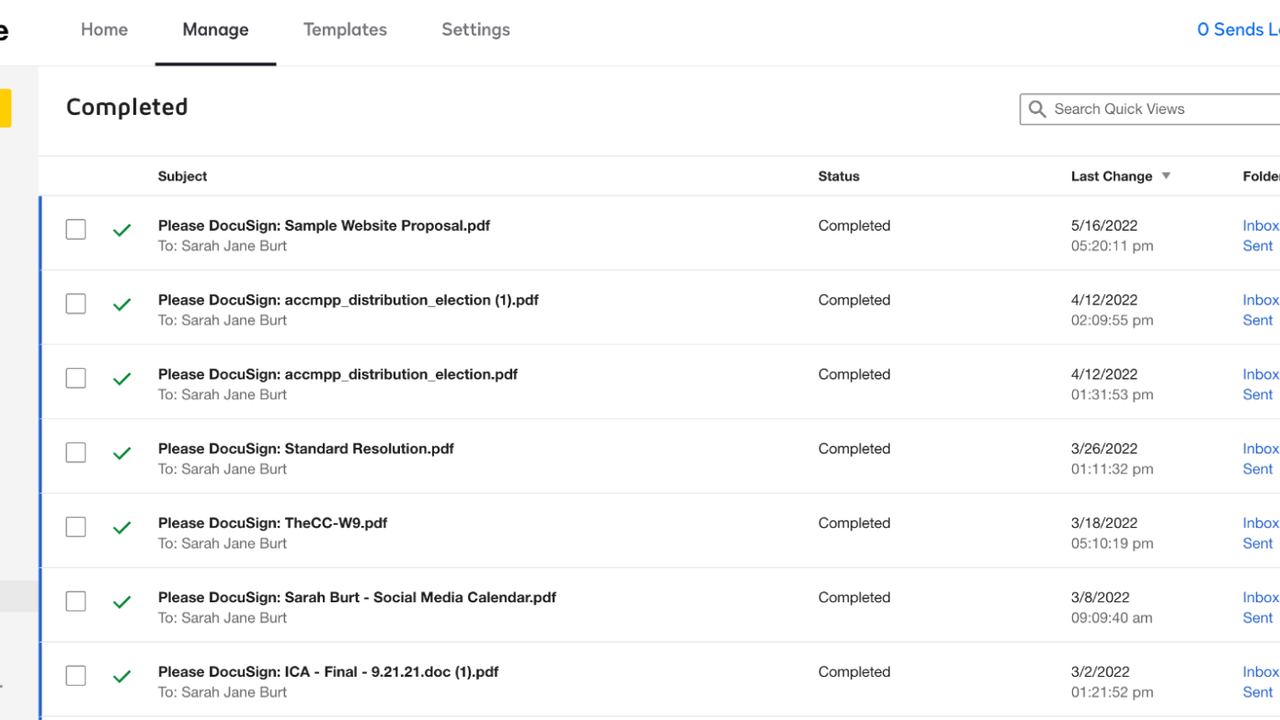Open Sample Website Proposal.pdf envelope
The image size is (1280, 720).
point(324,226)
